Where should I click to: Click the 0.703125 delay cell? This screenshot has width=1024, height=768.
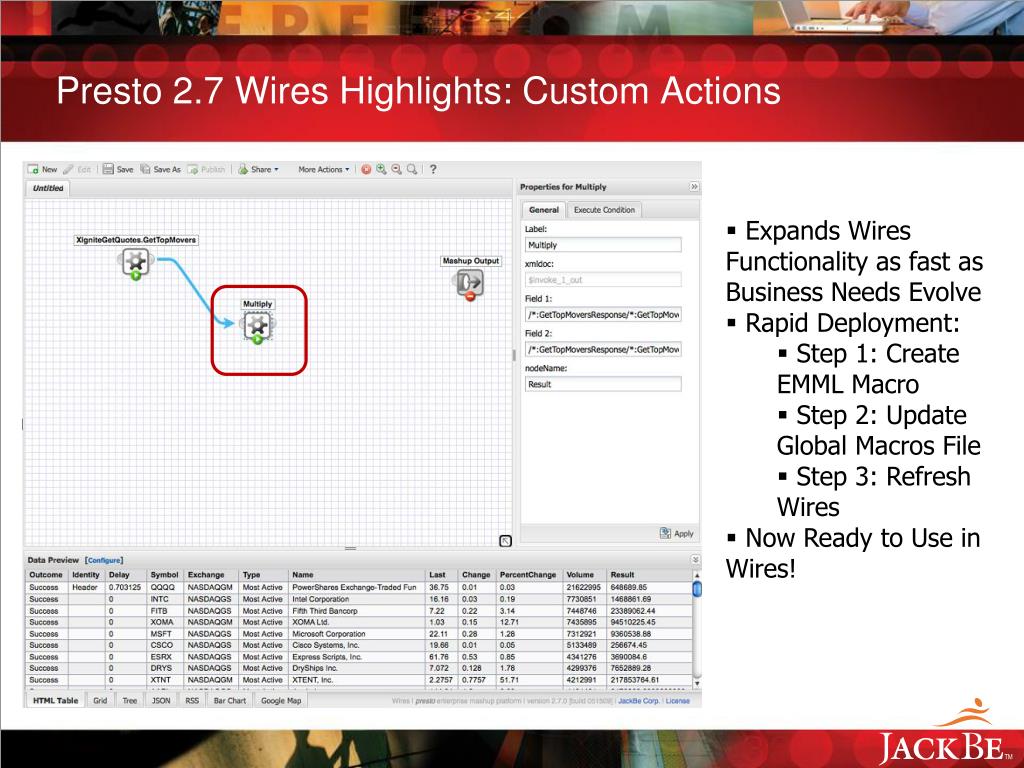[125, 587]
